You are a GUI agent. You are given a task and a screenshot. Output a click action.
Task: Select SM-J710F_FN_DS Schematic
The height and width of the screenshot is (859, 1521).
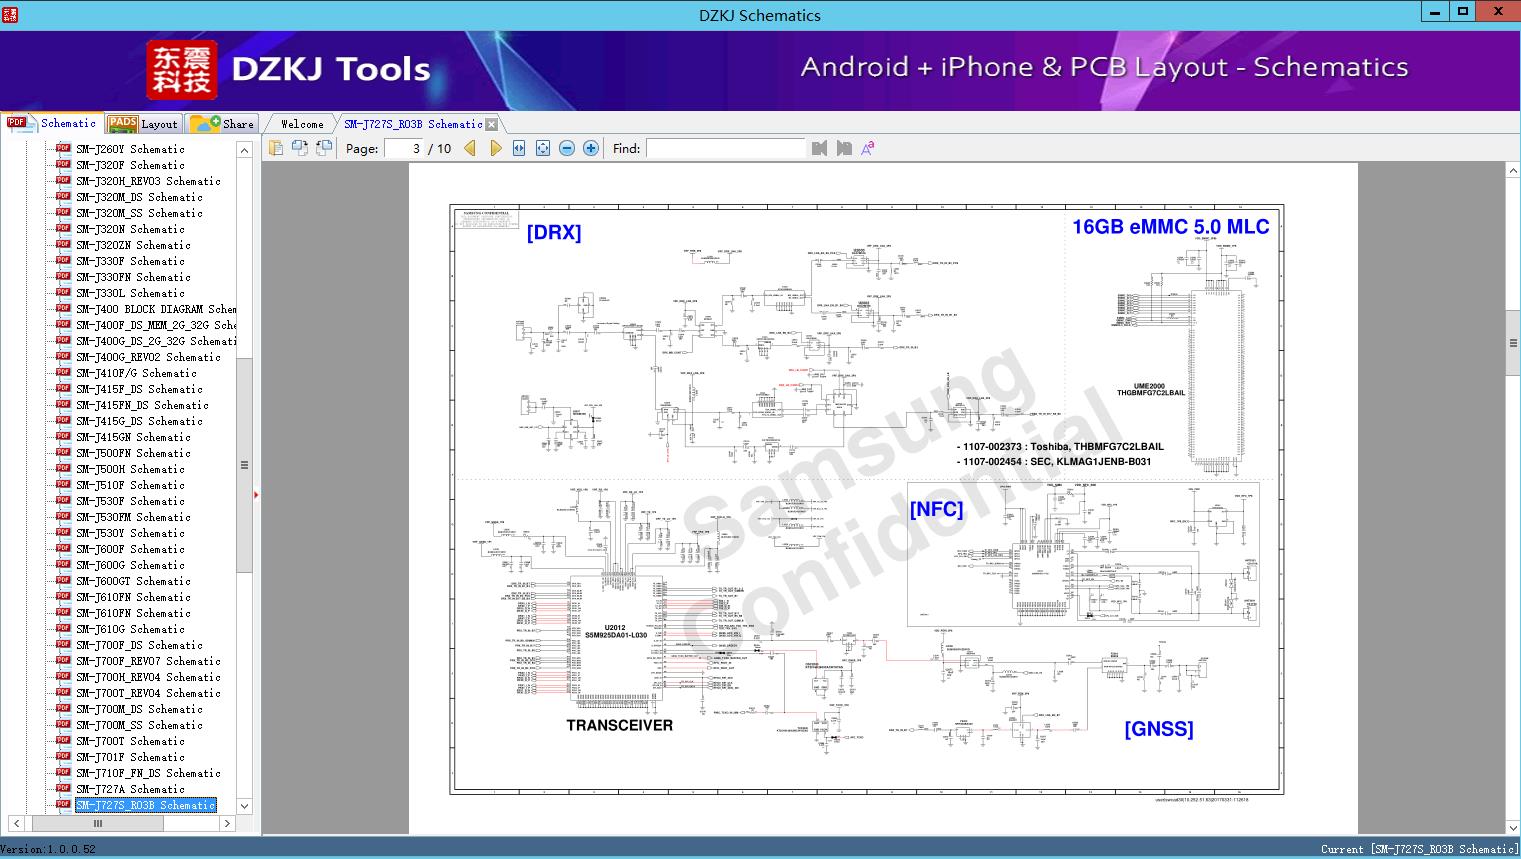(x=148, y=773)
